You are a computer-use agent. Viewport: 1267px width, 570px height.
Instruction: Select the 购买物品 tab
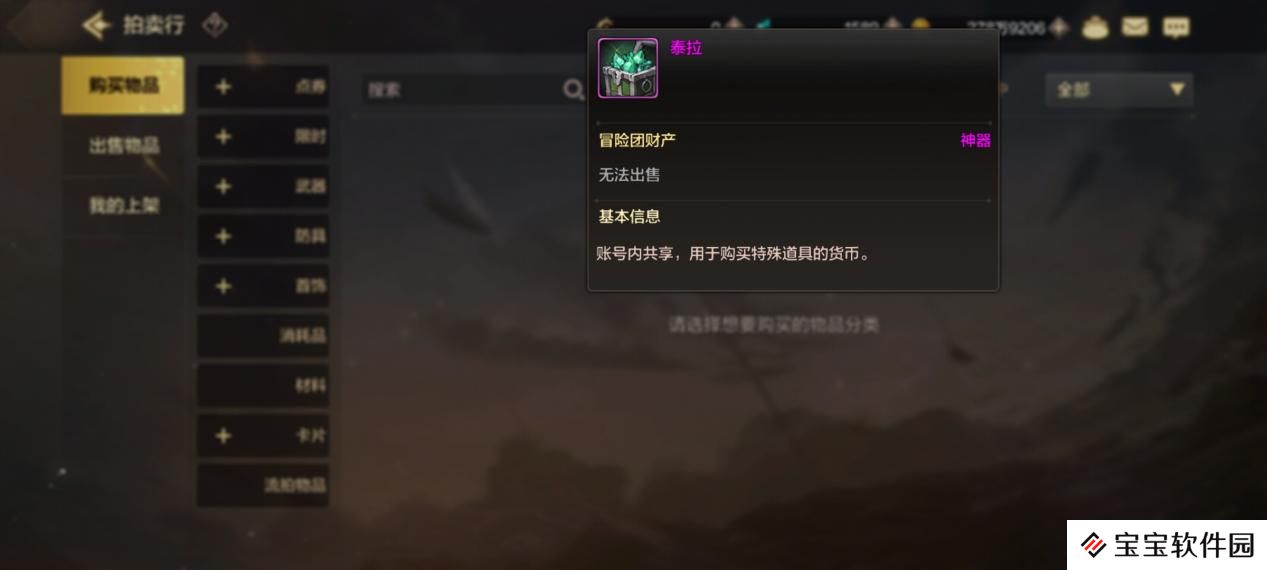click(x=123, y=85)
